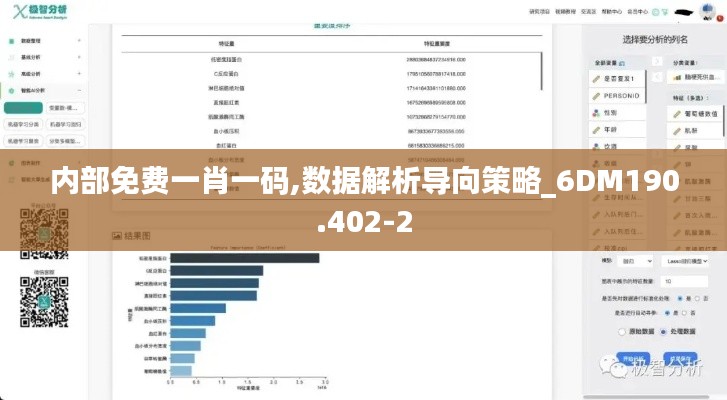Click the feature importance table scrollbar
The image size is (727, 400).
[543, 70]
